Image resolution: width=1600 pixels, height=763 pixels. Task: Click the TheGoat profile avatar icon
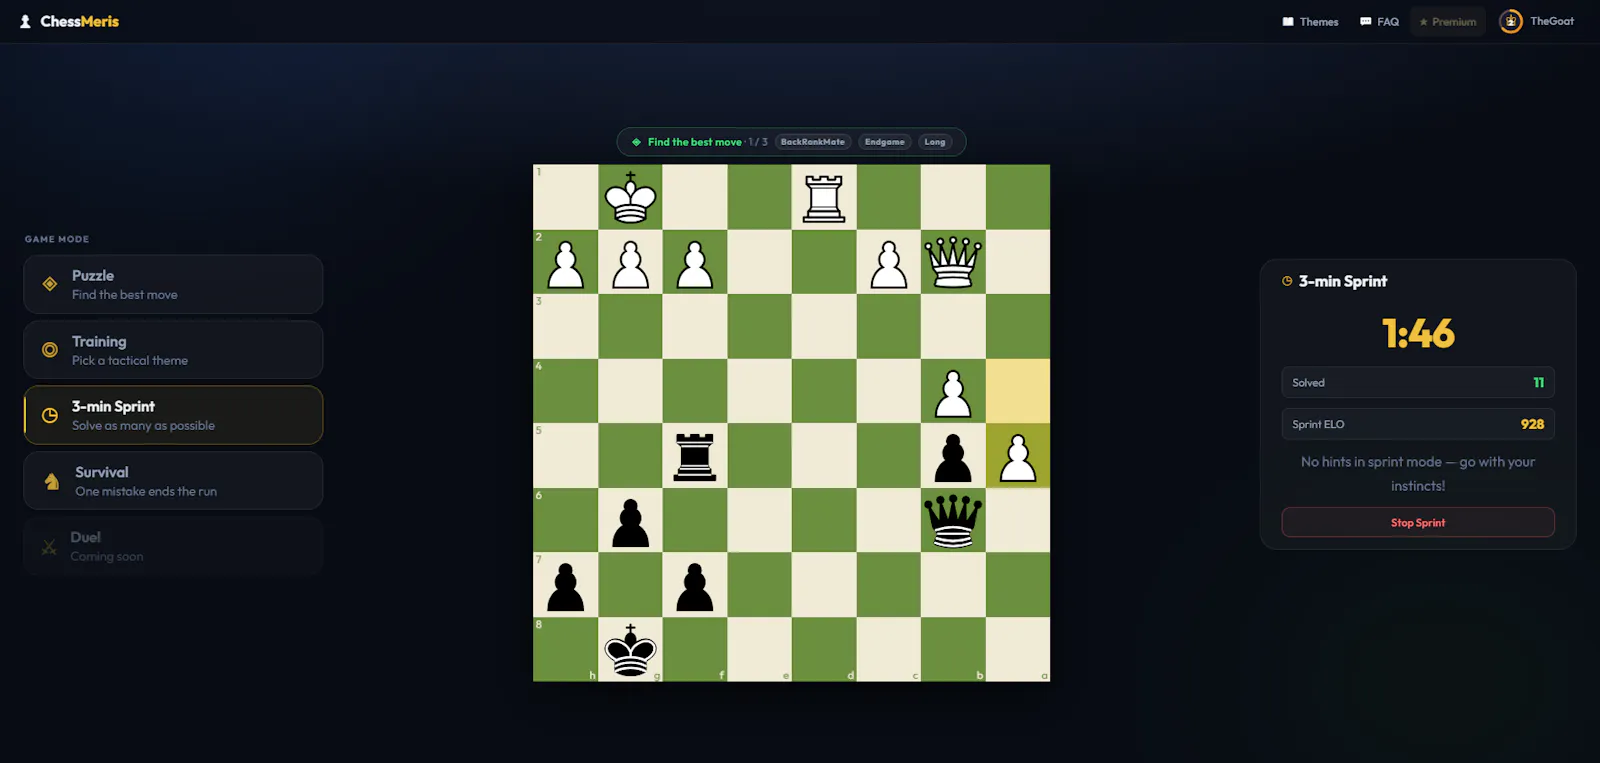[1511, 21]
